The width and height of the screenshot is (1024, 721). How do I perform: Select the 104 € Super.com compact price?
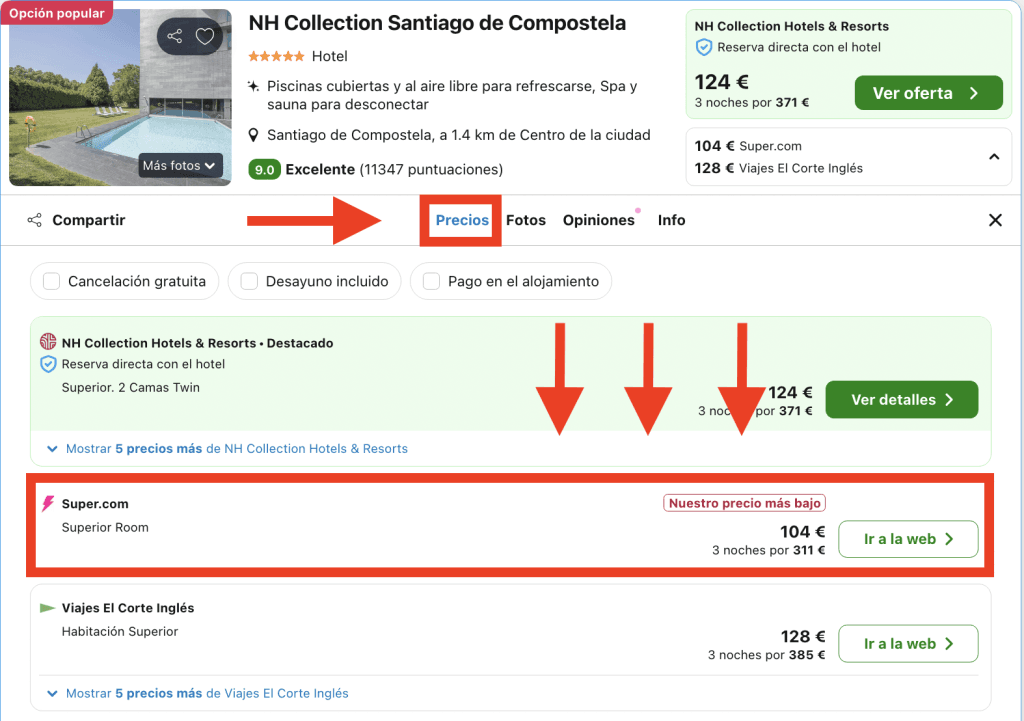tap(748, 146)
